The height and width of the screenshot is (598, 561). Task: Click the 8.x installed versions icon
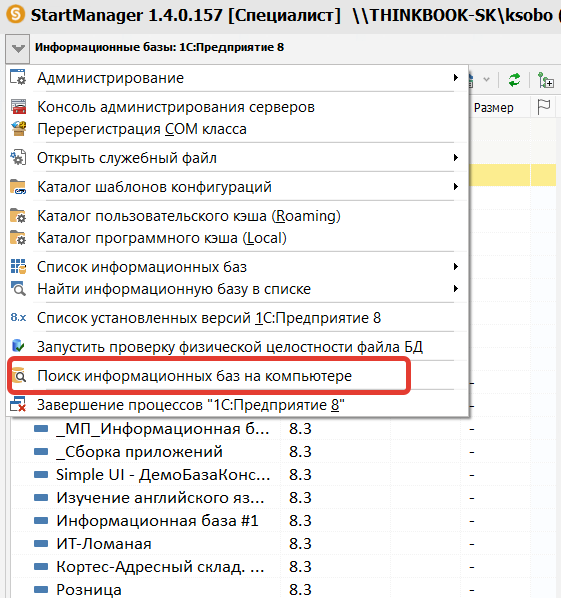tap(18, 317)
